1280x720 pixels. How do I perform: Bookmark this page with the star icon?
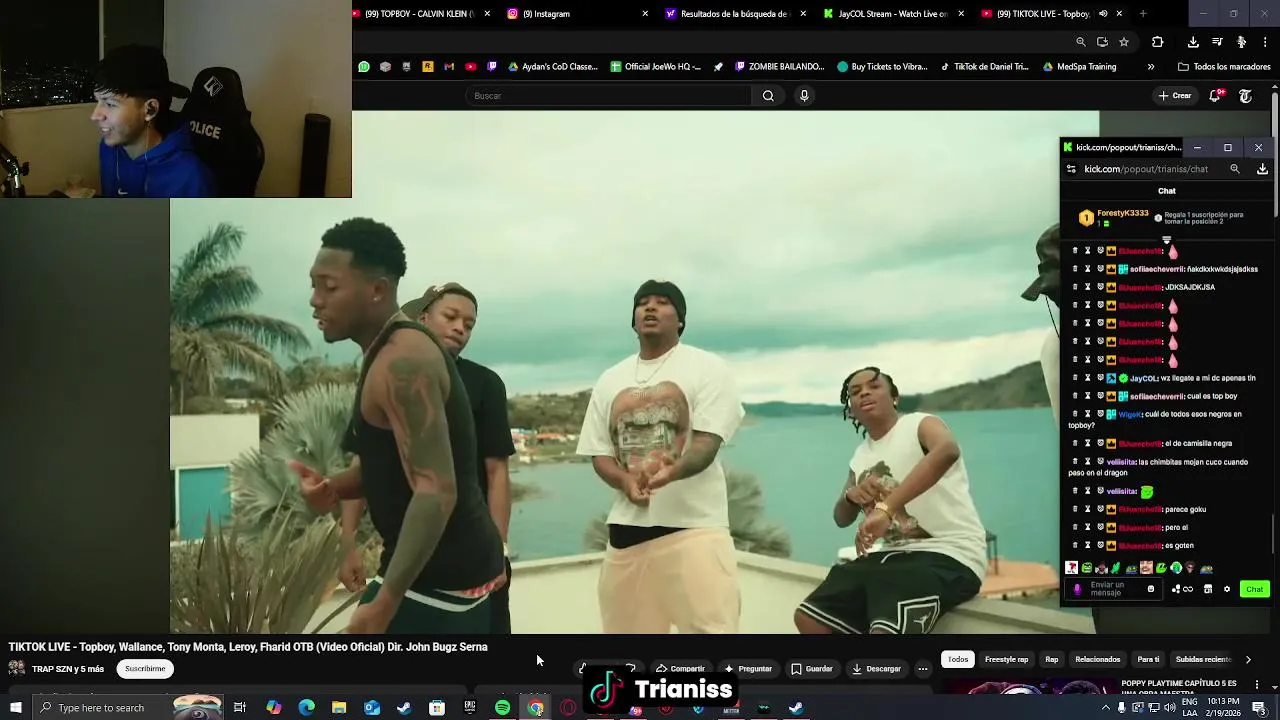tap(1124, 42)
